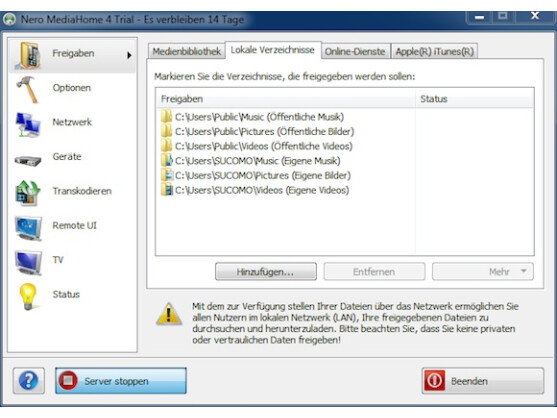Click the red stop icon on Server stoppen
557x418 pixels.
[68, 380]
